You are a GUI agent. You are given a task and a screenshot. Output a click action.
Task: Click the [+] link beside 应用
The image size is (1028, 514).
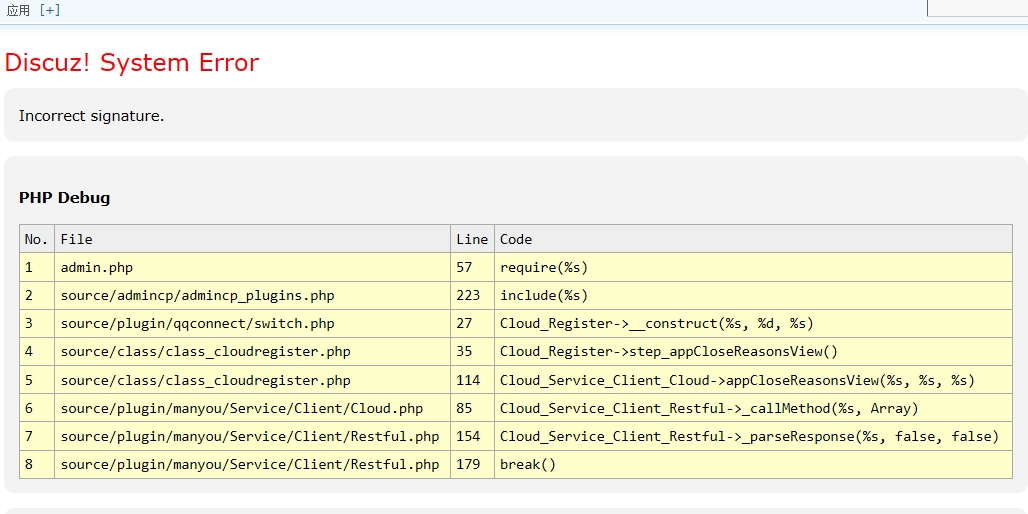coord(49,10)
